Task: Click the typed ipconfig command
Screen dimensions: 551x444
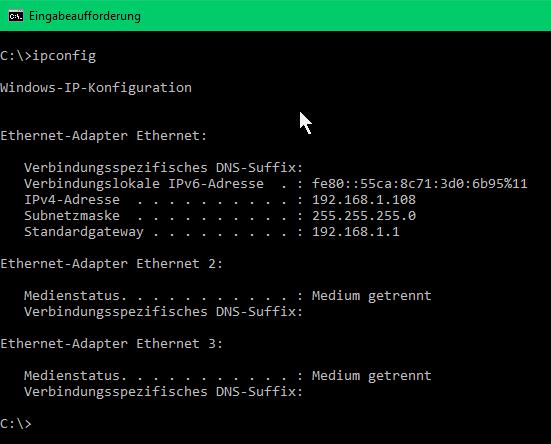Action: pyautogui.click(x=64, y=56)
